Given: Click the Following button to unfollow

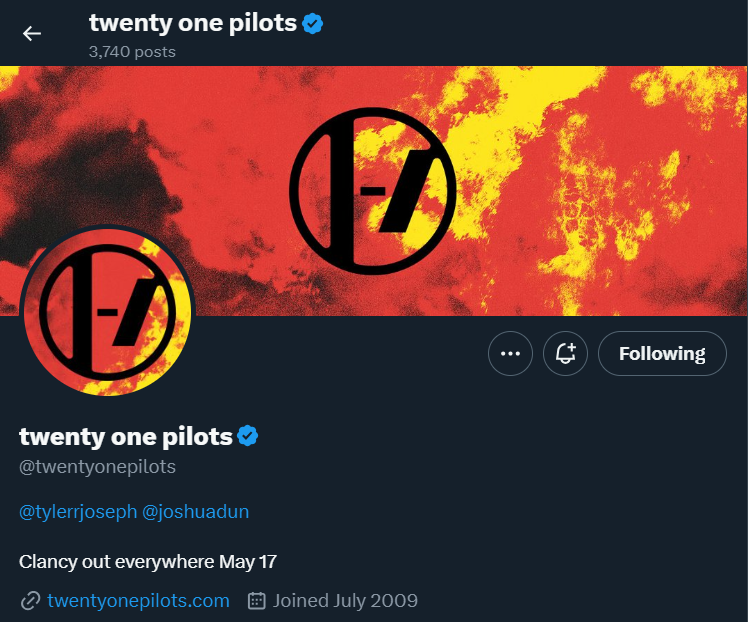Looking at the screenshot, I should [662, 353].
